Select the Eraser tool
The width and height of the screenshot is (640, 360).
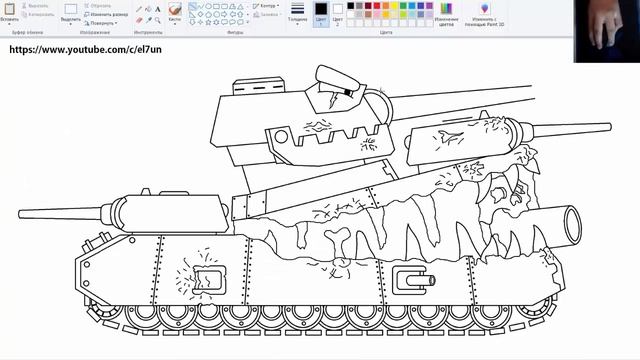(x=139, y=20)
